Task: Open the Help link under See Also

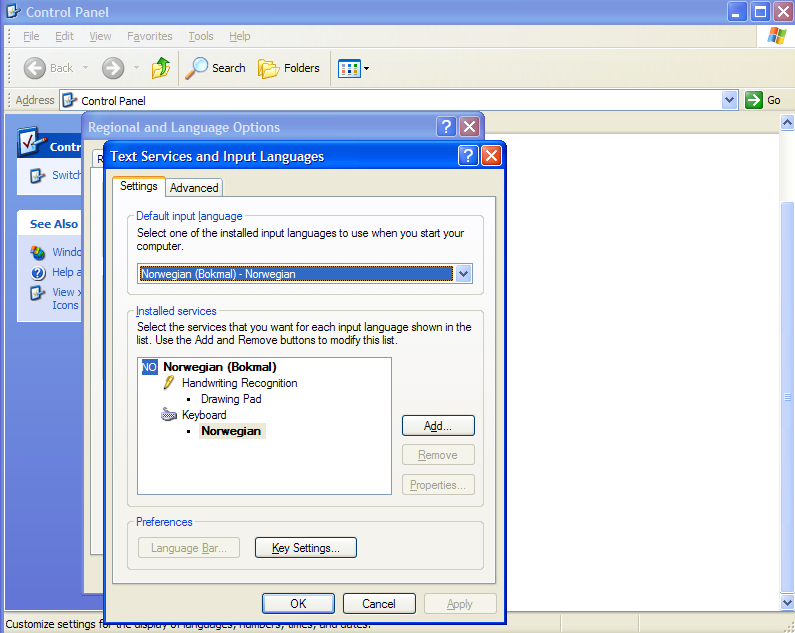Action: click(66, 272)
